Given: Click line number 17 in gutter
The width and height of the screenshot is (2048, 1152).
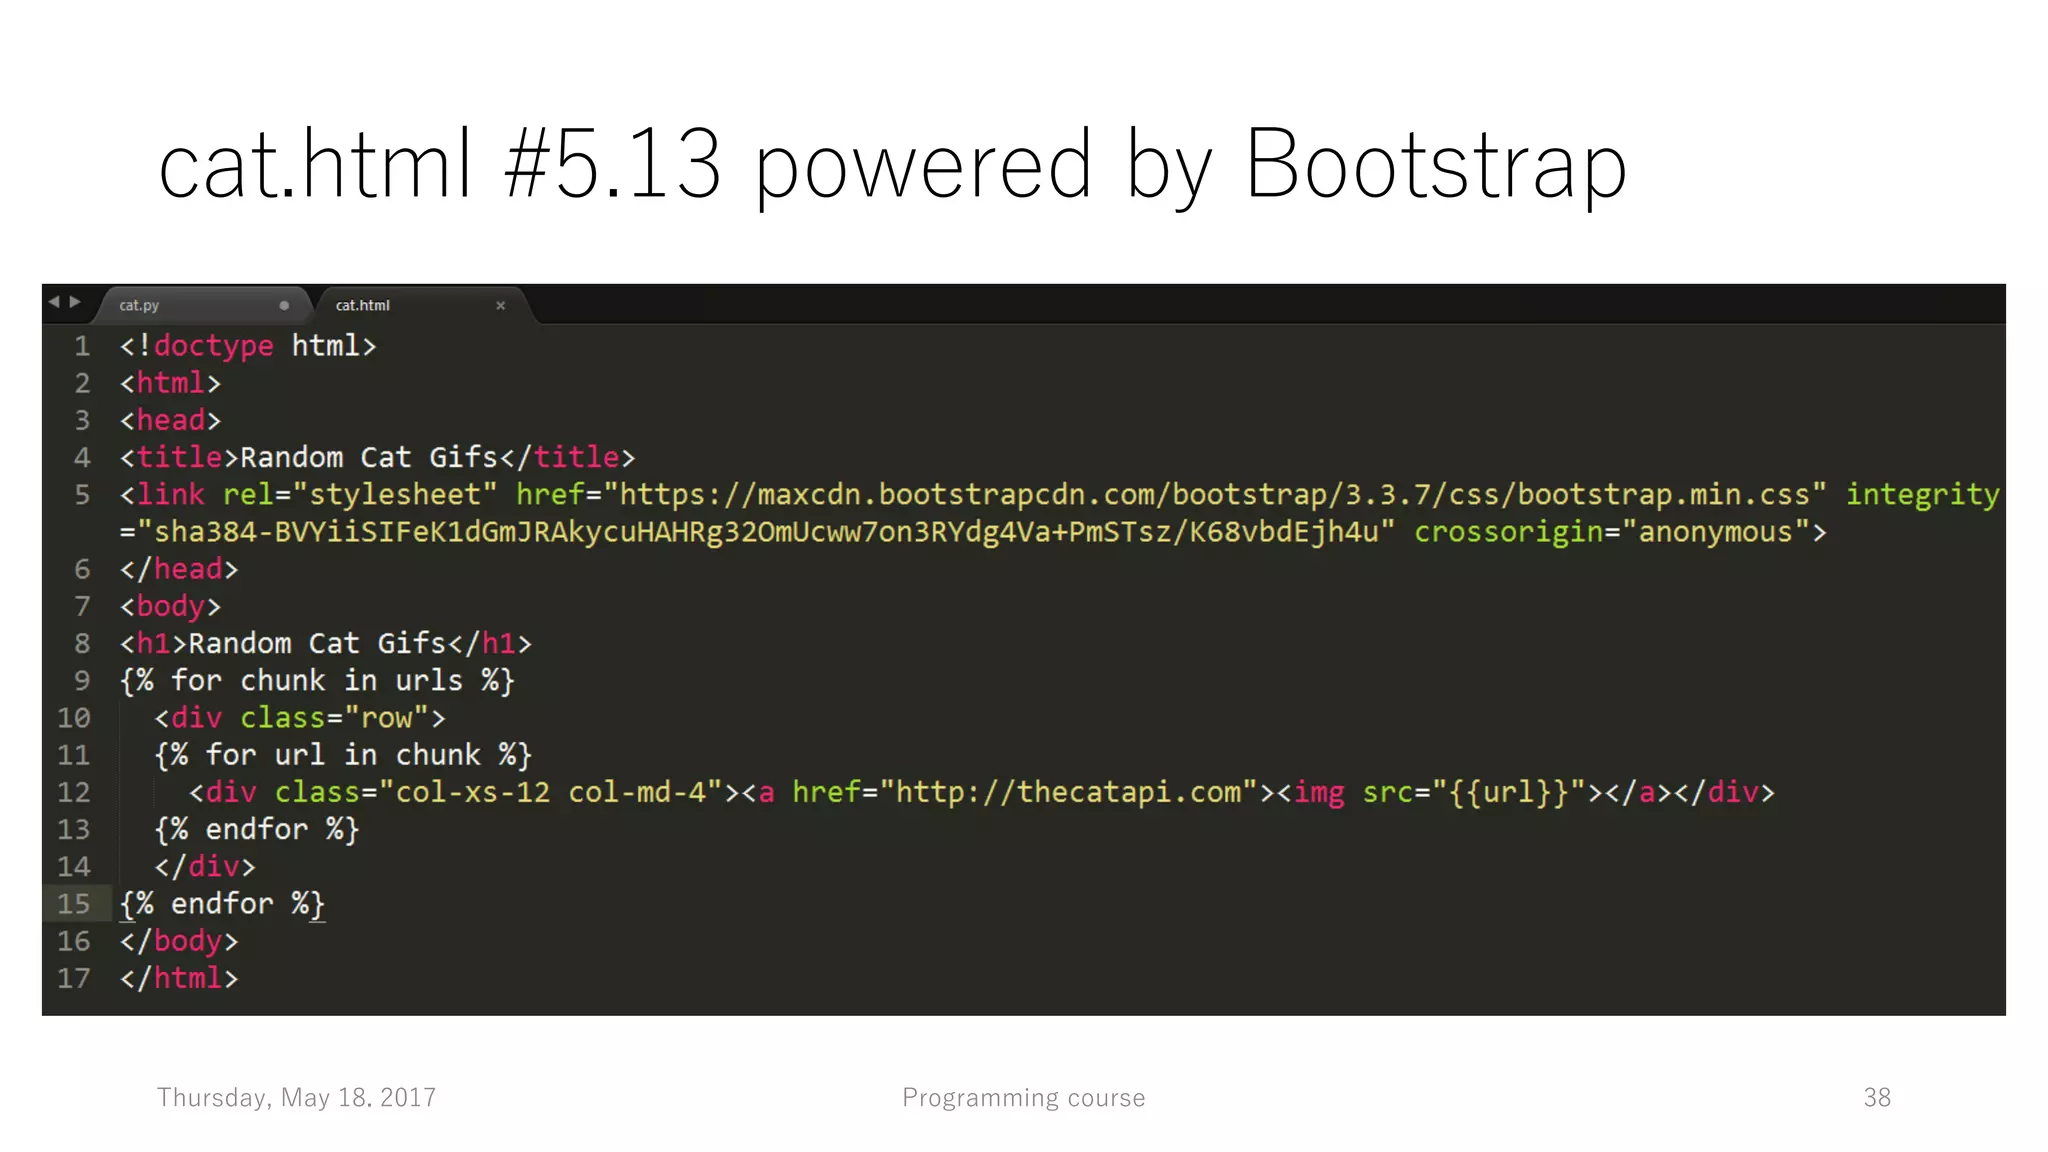Looking at the screenshot, I should [74, 979].
